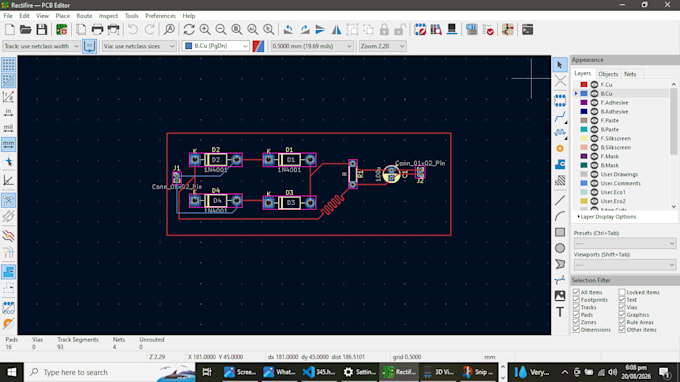The image size is (680, 382).
Task: Switch units to millimeters
Action: point(8,144)
